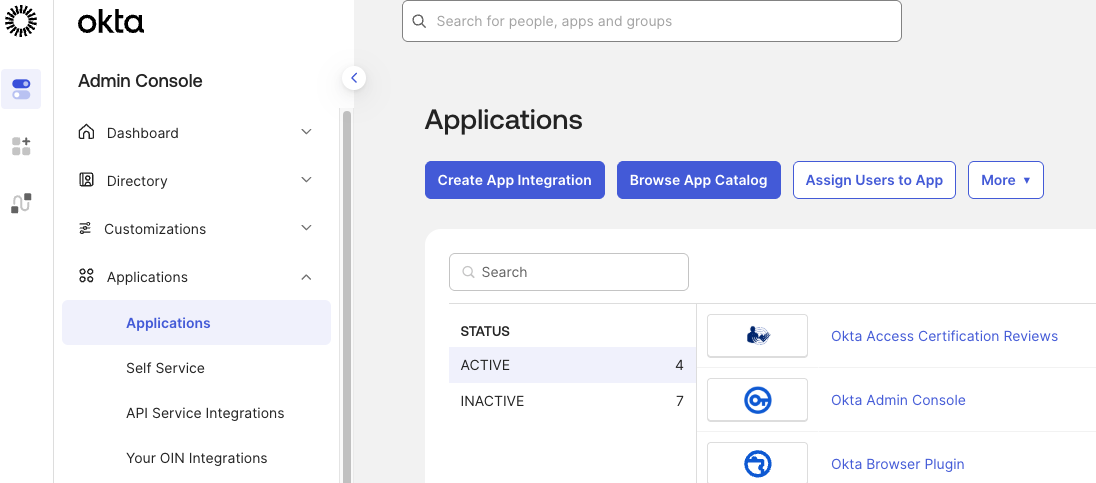Click the Directory contact icon
Screen dimensions: 1096x483
pyautogui.click(x=86, y=180)
